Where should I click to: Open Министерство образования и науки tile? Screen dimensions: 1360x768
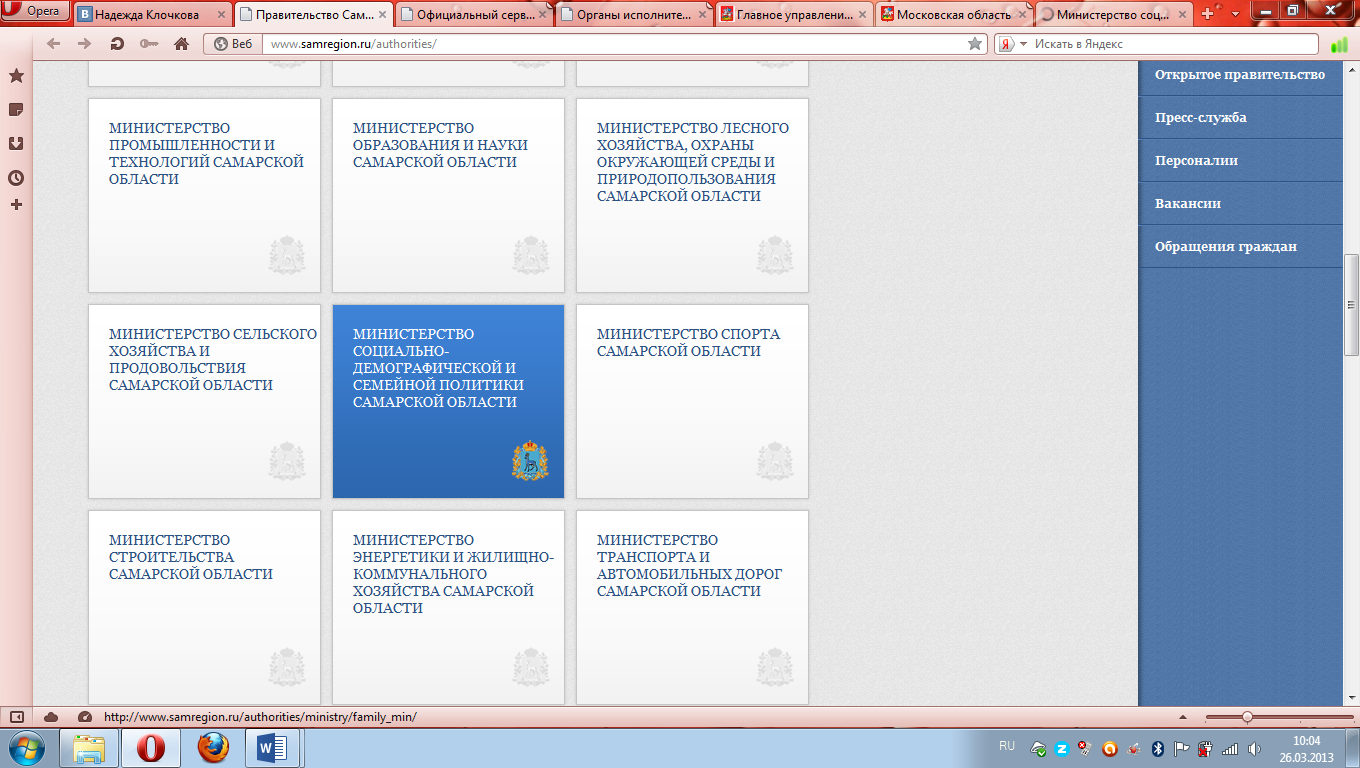448,195
